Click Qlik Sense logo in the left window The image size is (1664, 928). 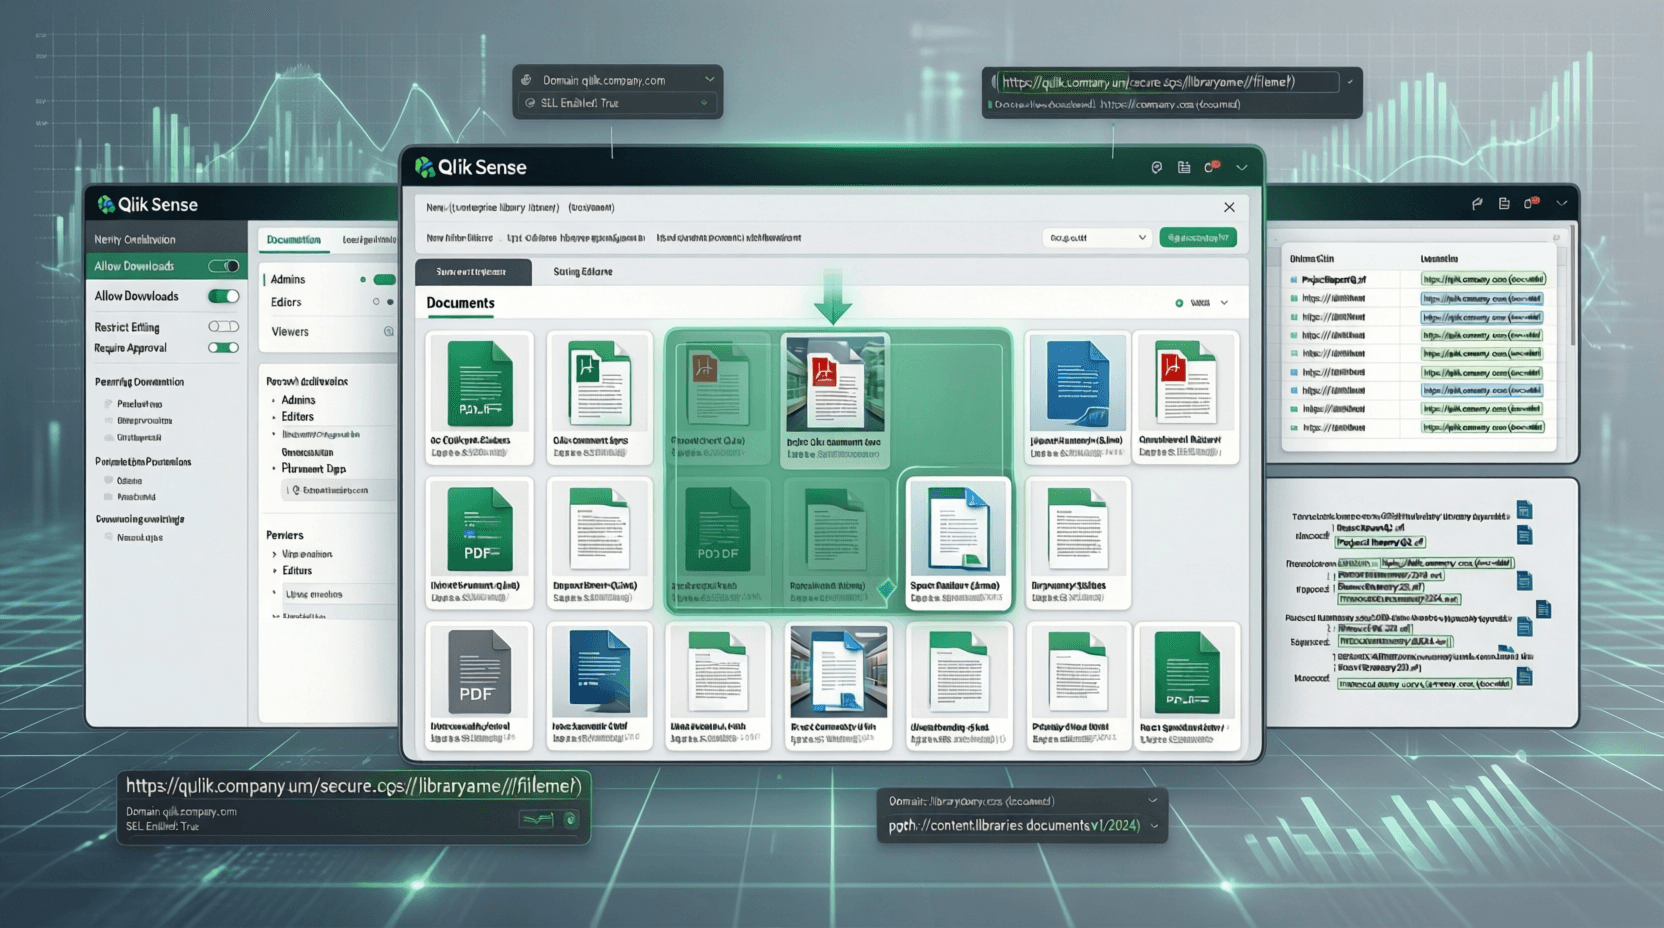click(x=148, y=204)
